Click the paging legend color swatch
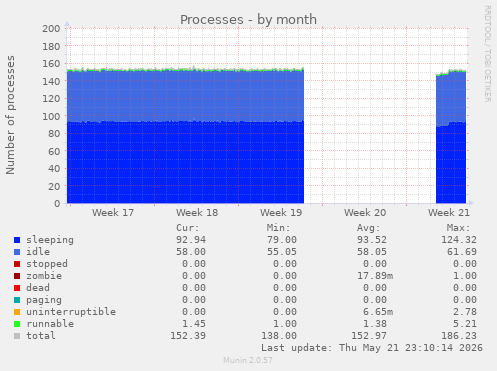Screen dimensions: 497x371 tap(17, 300)
